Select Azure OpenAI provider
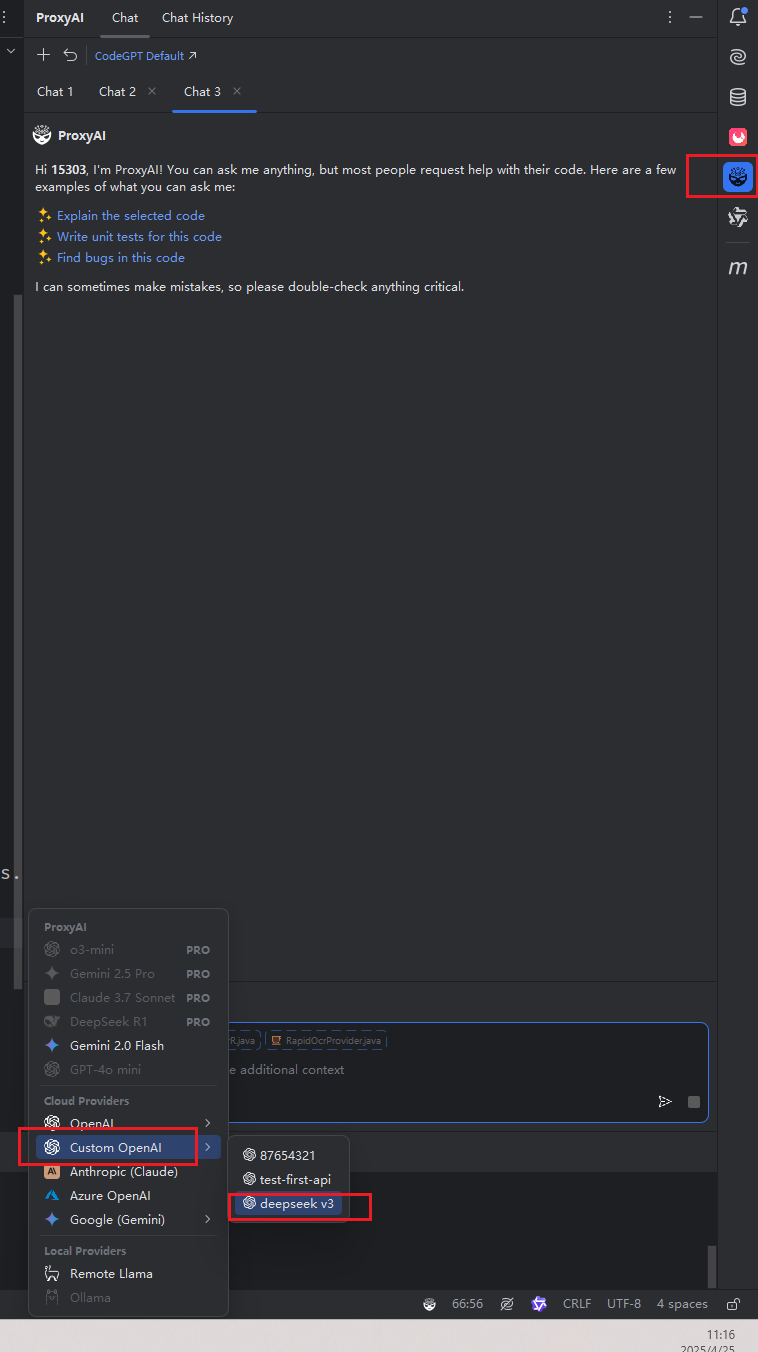Screen dimensions: 758x1352 [x=128, y=1196]
